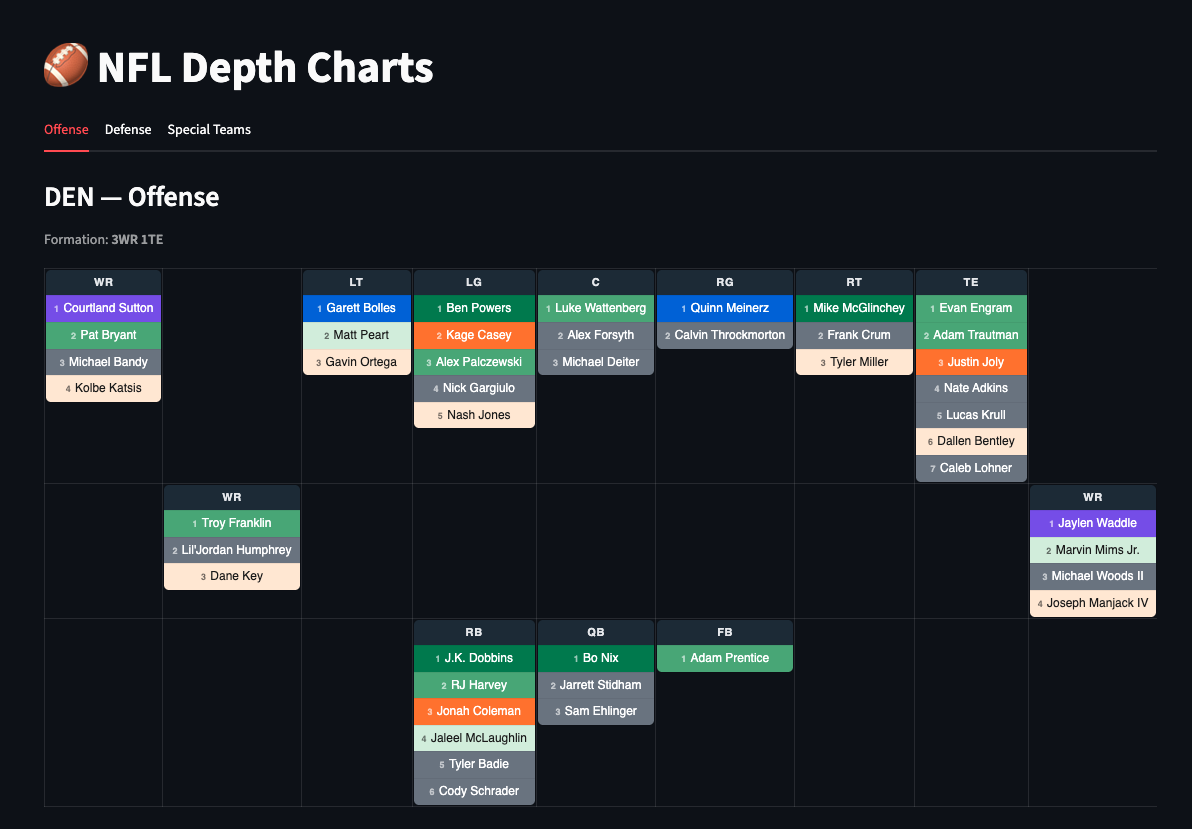The height and width of the screenshot is (829, 1192).
Task: Click Michael Bandy entry
Action: pos(103,362)
